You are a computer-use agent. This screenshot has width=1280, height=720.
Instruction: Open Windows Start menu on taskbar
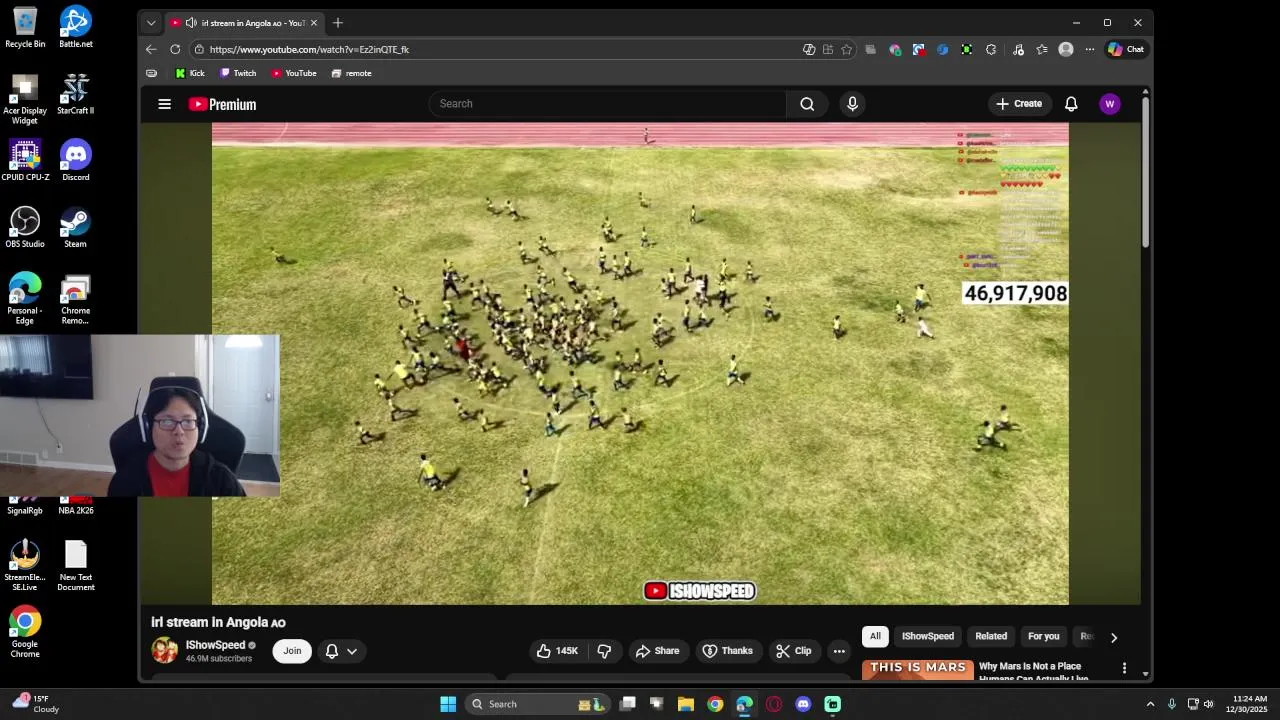click(448, 704)
